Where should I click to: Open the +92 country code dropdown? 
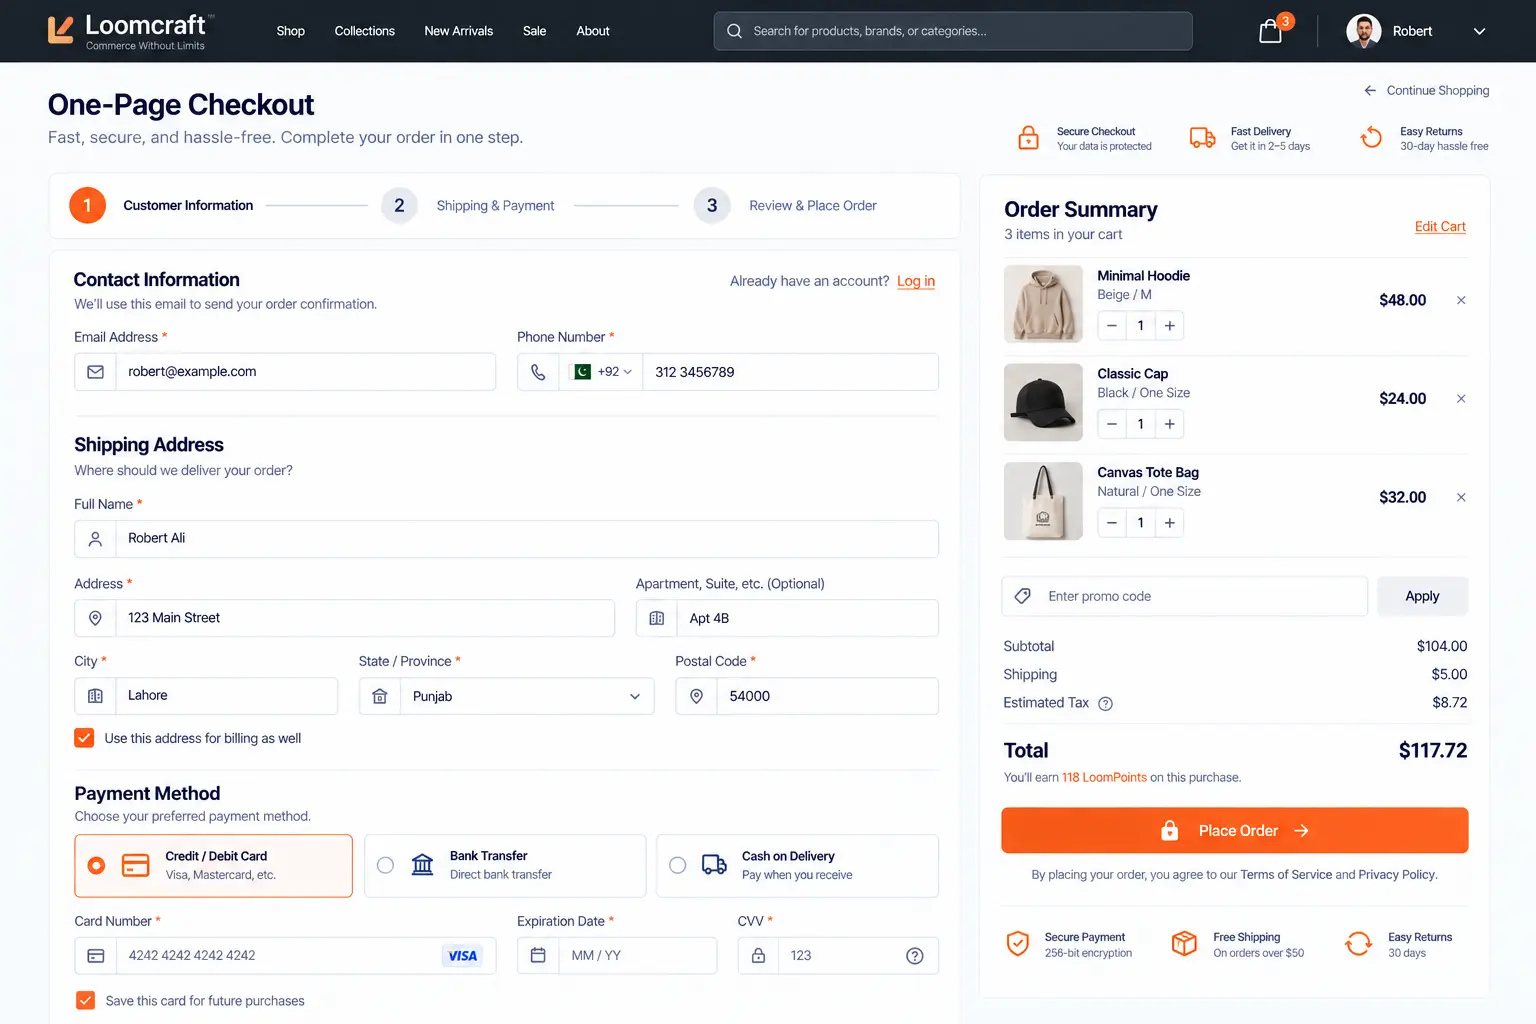[x=602, y=372]
